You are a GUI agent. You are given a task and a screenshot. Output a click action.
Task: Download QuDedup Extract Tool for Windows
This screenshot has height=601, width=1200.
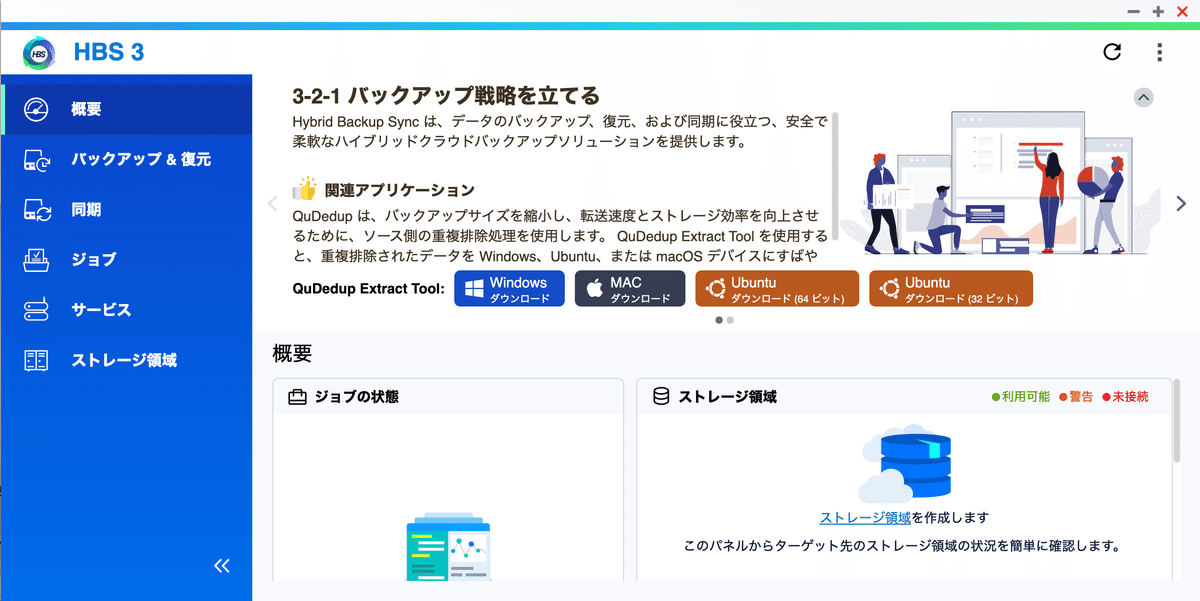tap(509, 289)
